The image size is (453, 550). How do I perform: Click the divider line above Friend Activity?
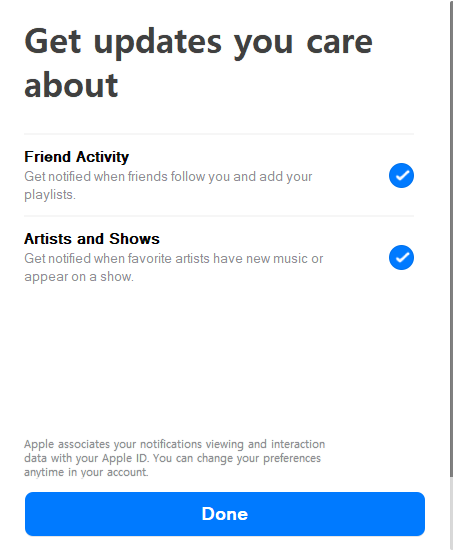[x=219, y=134]
